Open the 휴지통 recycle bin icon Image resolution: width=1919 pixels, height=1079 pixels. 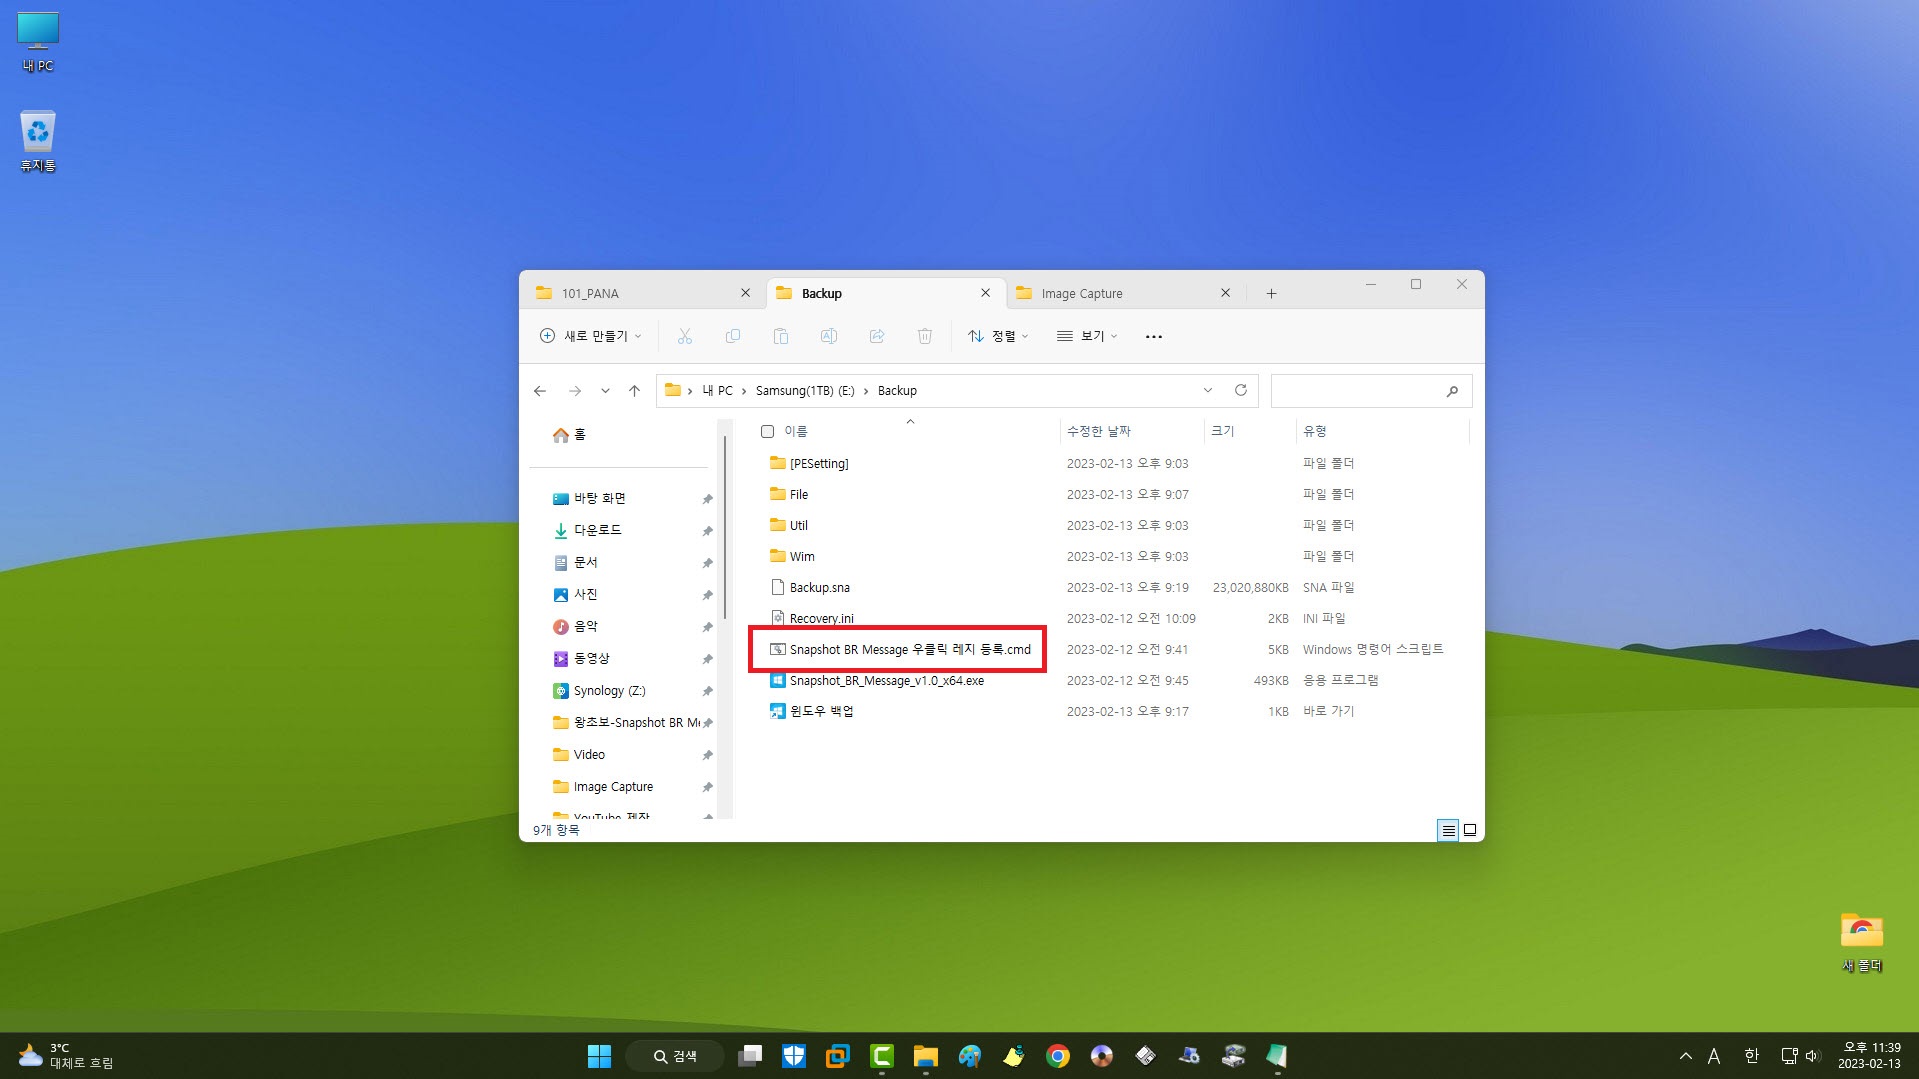(38, 141)
